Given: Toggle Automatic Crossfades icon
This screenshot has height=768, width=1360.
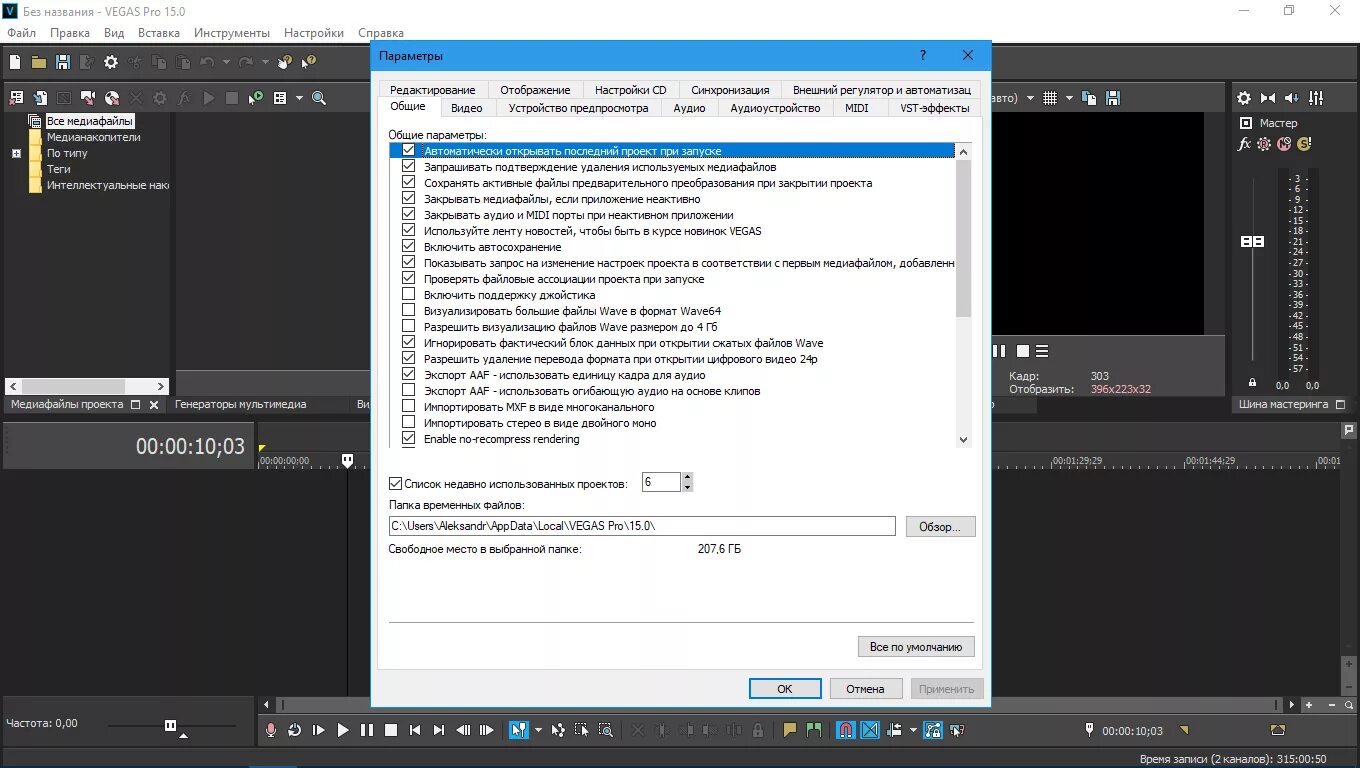Looking at the screenshot, I should (x=870, y=730).
